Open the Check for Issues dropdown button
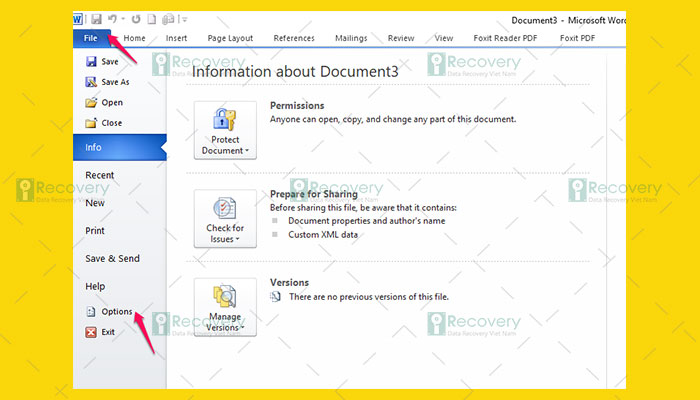 [225, 218]
